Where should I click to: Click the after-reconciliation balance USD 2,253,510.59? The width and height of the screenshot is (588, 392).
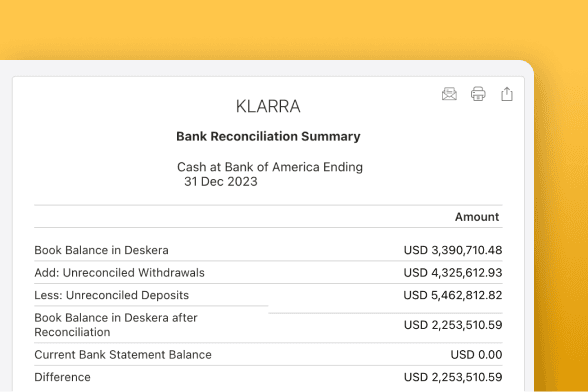pos(453,325)
